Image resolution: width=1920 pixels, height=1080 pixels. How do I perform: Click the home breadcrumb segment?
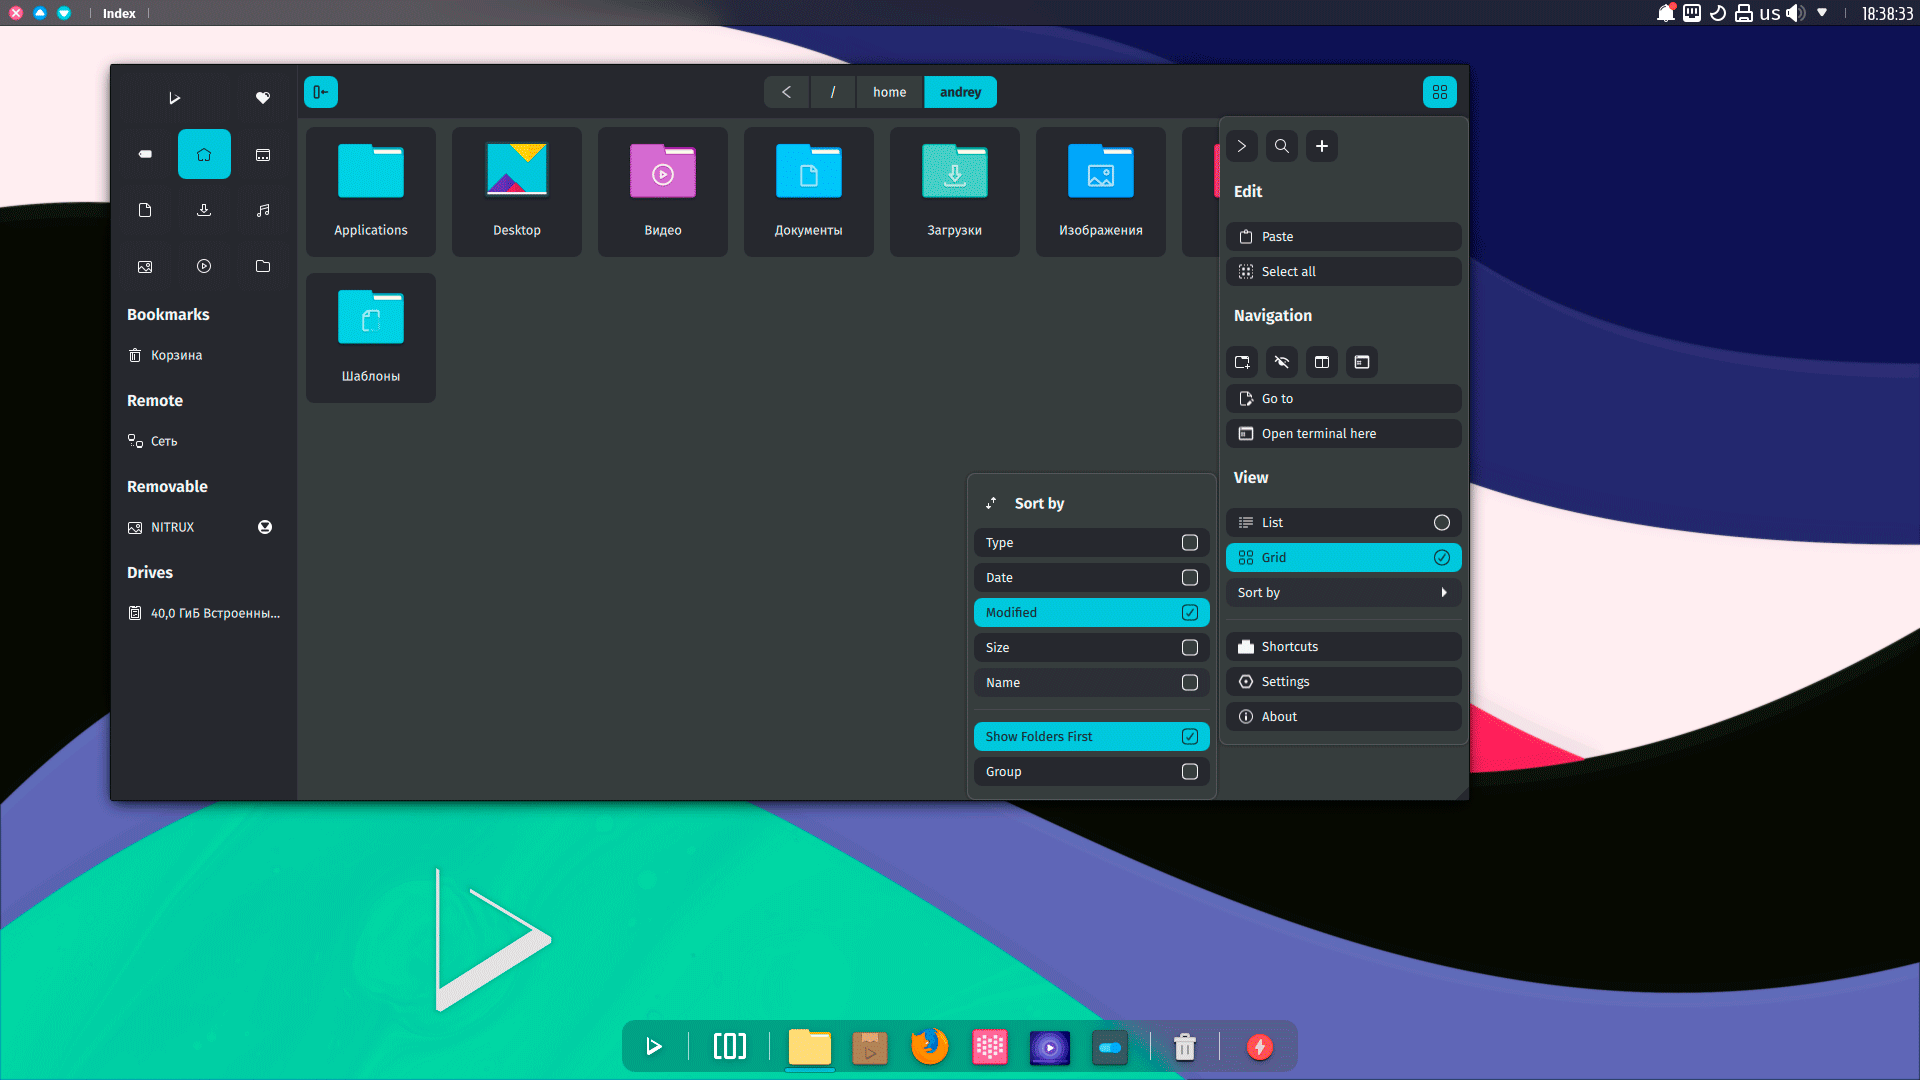pyautogui.click(x=889, y=92)
